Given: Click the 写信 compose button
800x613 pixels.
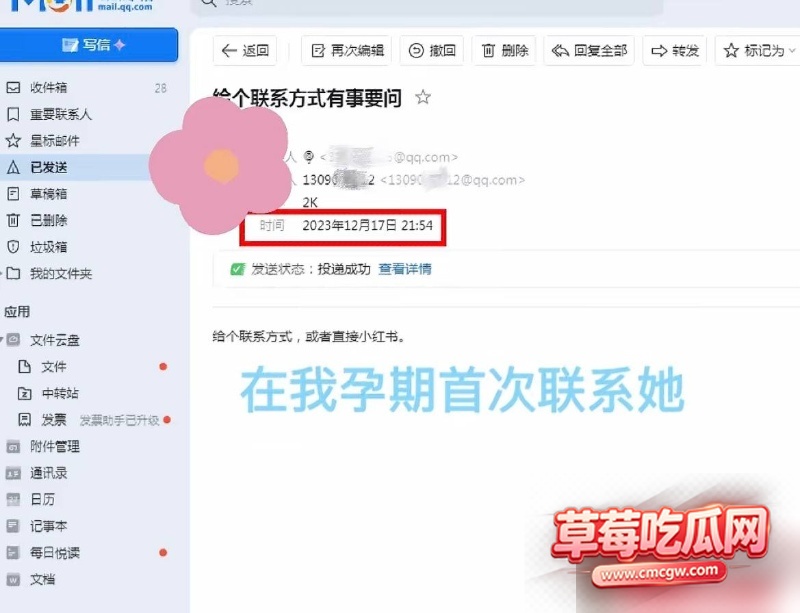Looking at the screenshot, I should pyautogui.click(x=89, y=45).
